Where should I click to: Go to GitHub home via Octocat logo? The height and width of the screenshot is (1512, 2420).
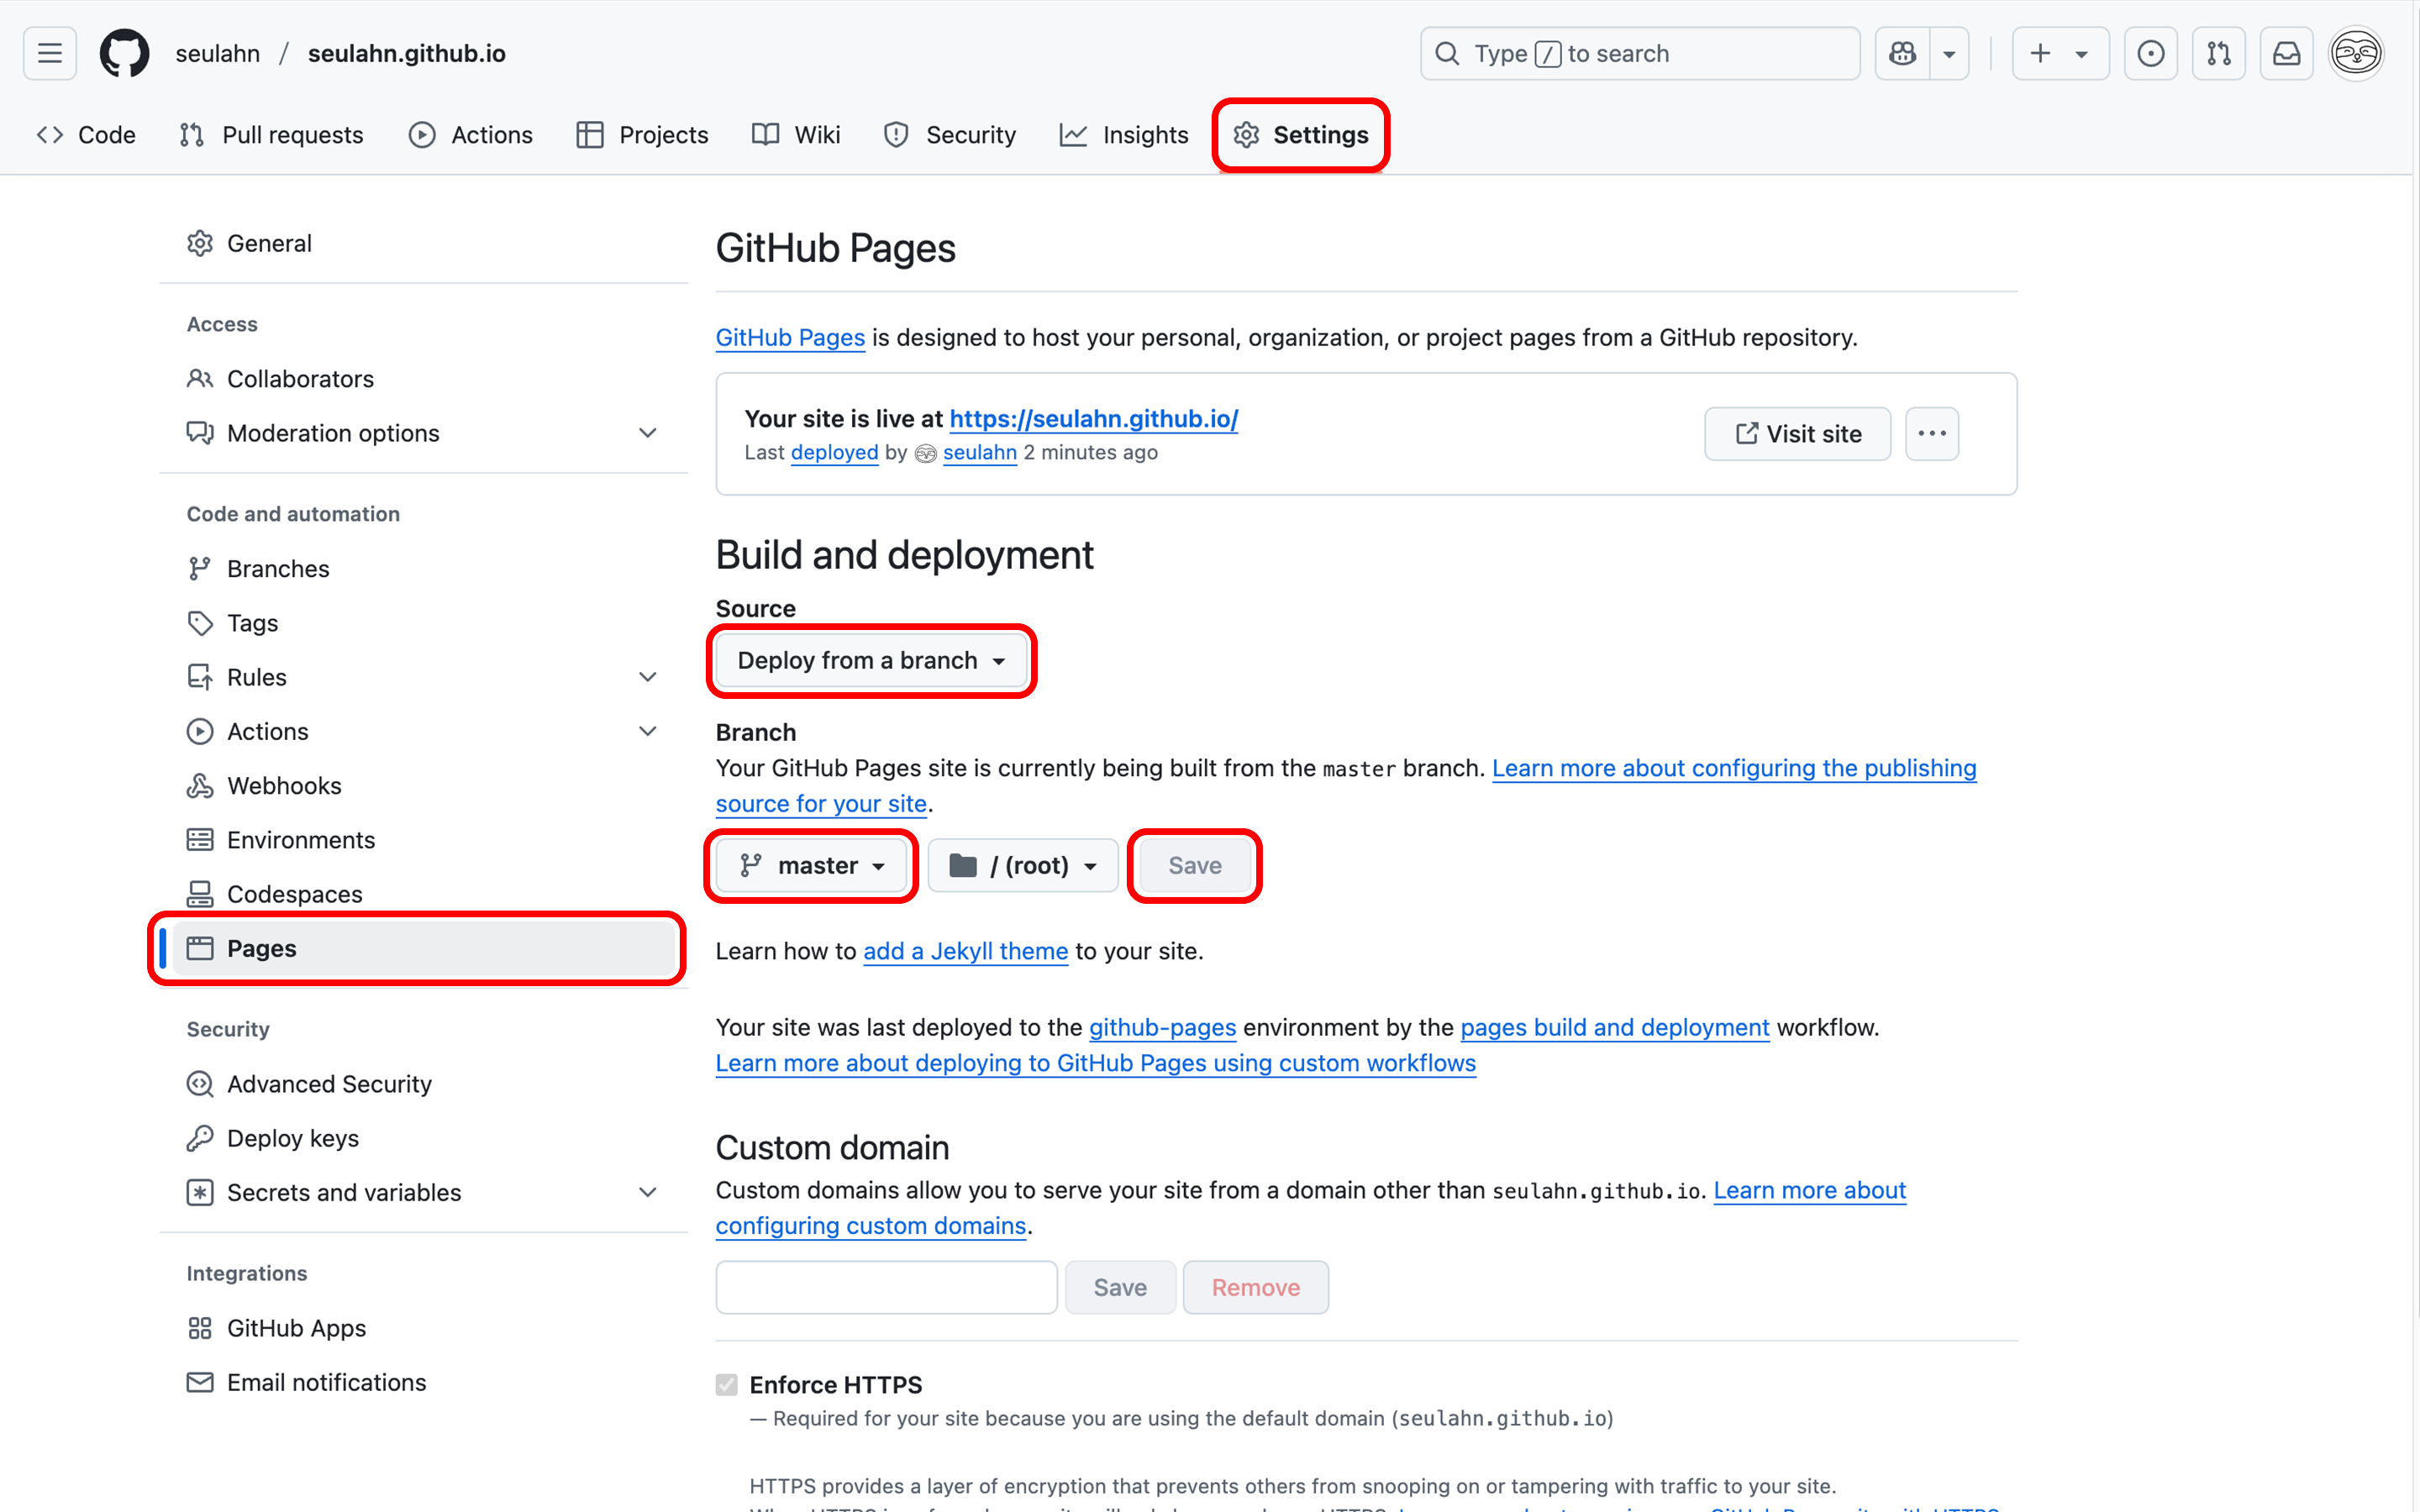[124, 53]
